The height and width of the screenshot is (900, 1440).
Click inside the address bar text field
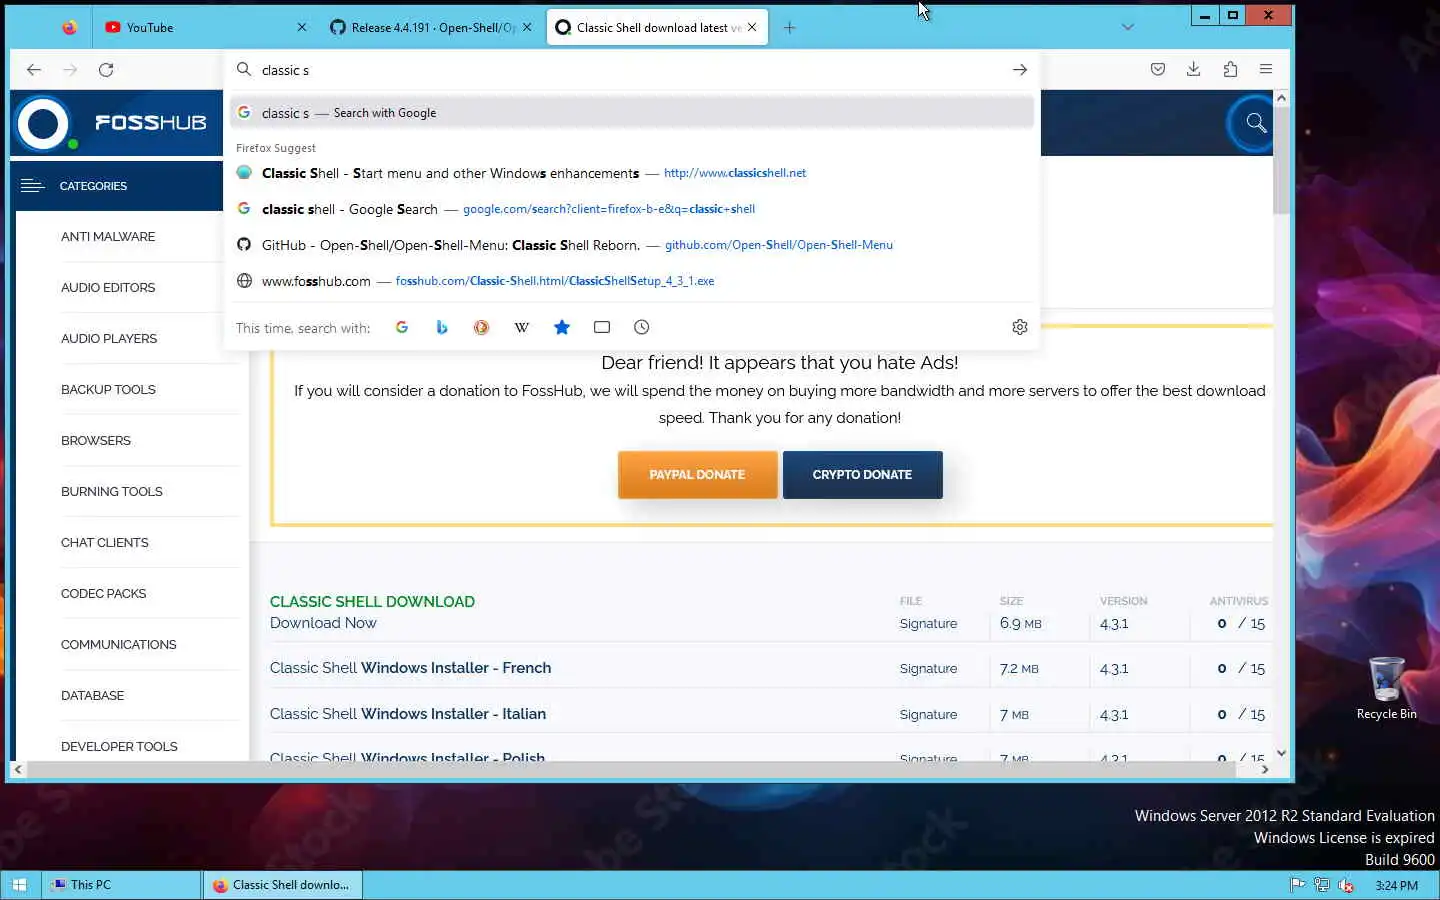pos(630,70)
